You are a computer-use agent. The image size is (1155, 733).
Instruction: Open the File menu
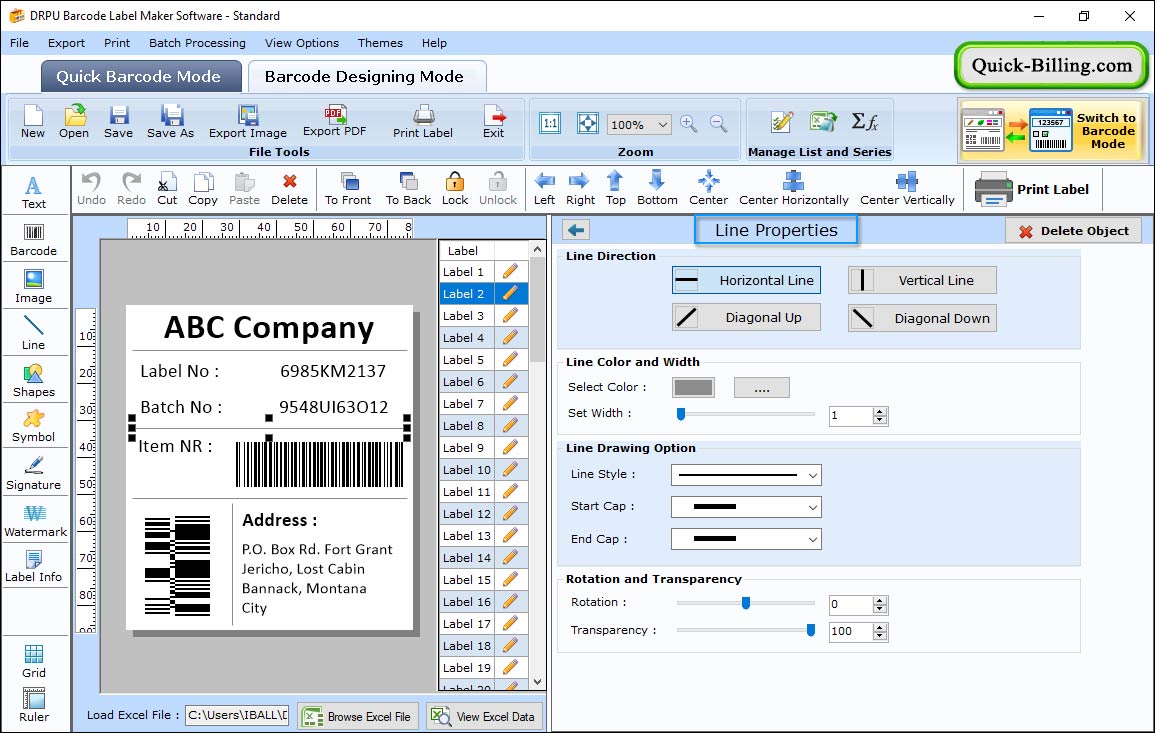click(19, 43)
